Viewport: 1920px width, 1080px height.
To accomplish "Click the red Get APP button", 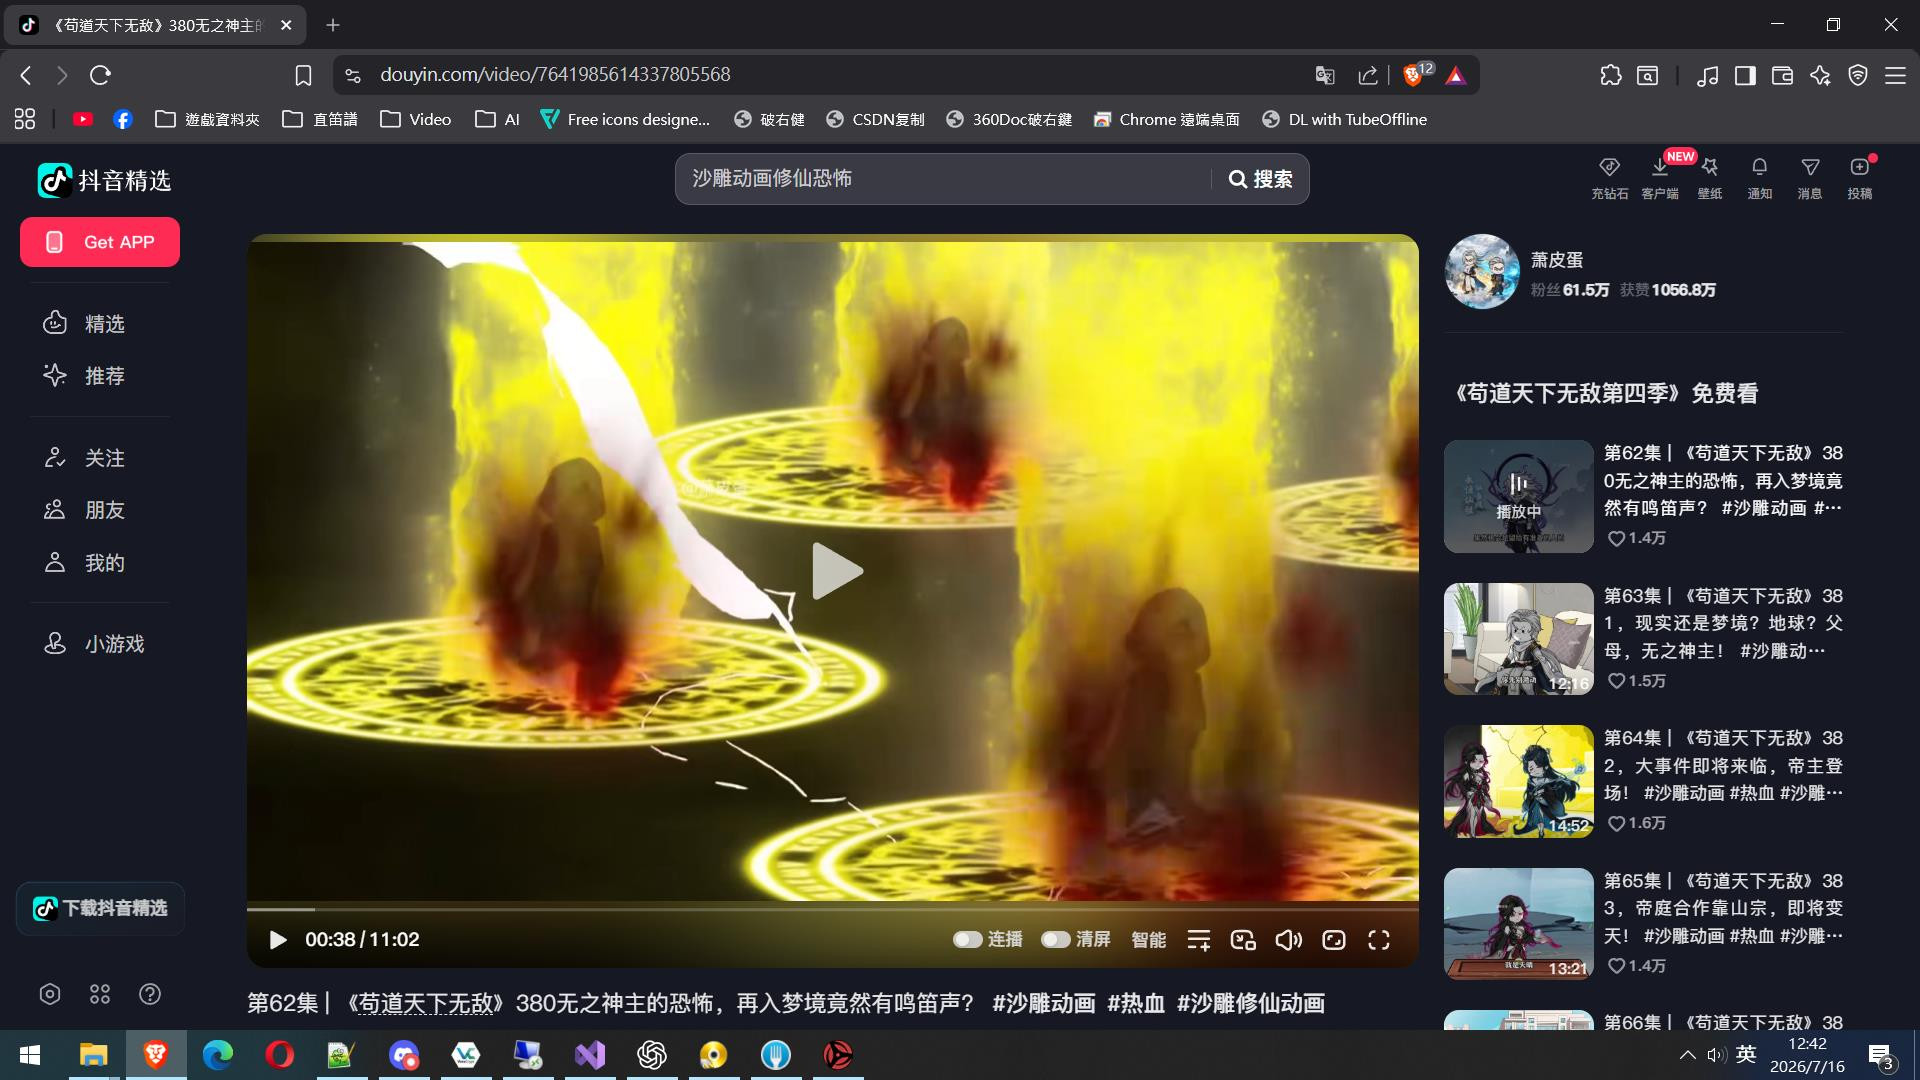I will (100, 242).
